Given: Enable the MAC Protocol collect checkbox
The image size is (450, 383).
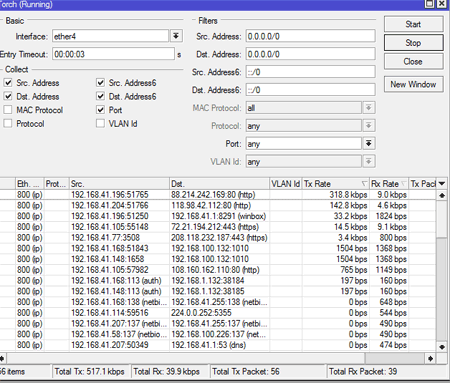Looking at the screenshot, I should [8, 110].
